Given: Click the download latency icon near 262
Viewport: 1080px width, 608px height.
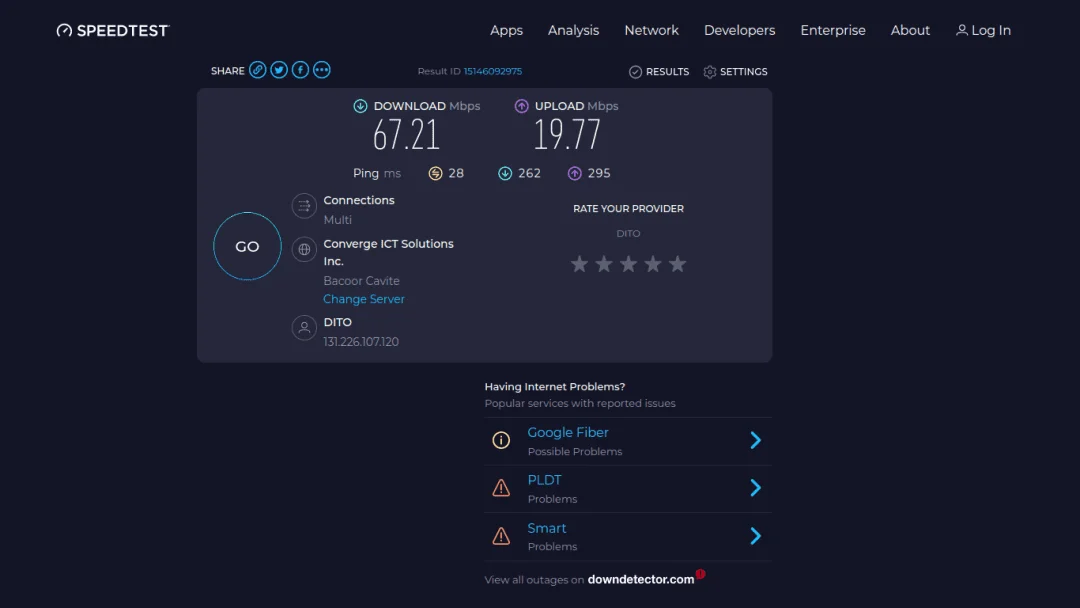Looking at the screenshot, I should (x=505, y=174).
